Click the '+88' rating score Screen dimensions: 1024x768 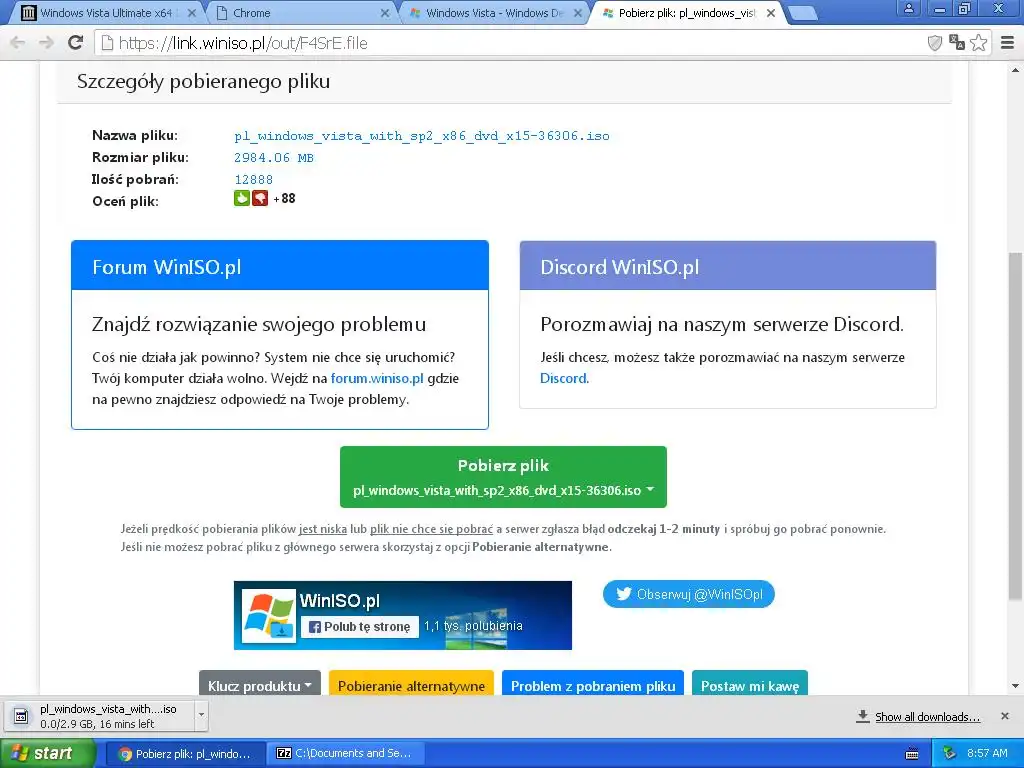pos(284,199)
